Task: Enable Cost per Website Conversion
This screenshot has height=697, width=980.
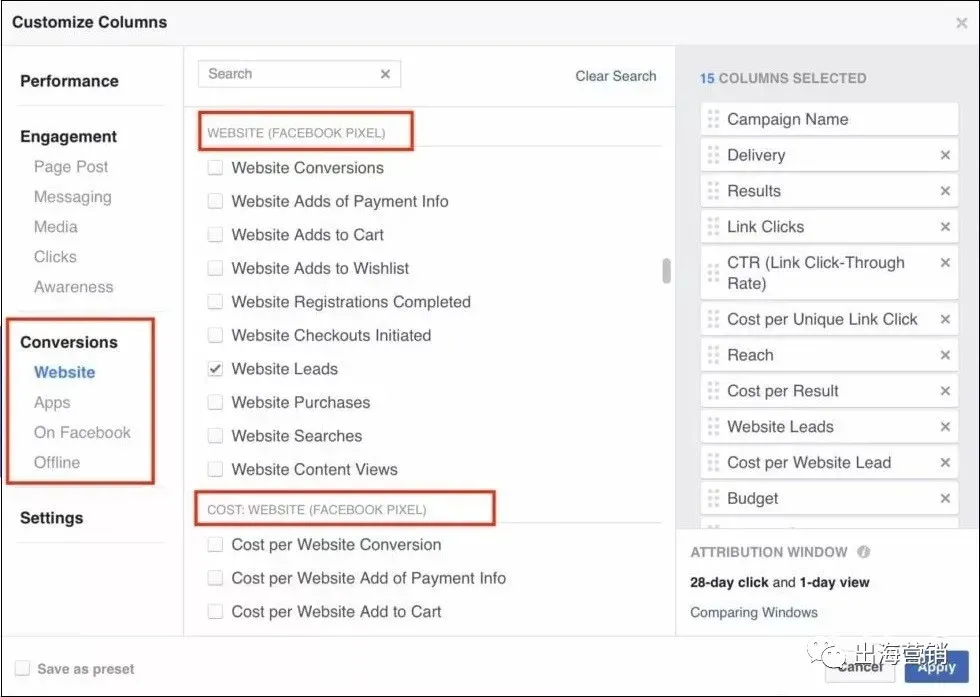Action: pyautogui.click(x=215, y=544)
